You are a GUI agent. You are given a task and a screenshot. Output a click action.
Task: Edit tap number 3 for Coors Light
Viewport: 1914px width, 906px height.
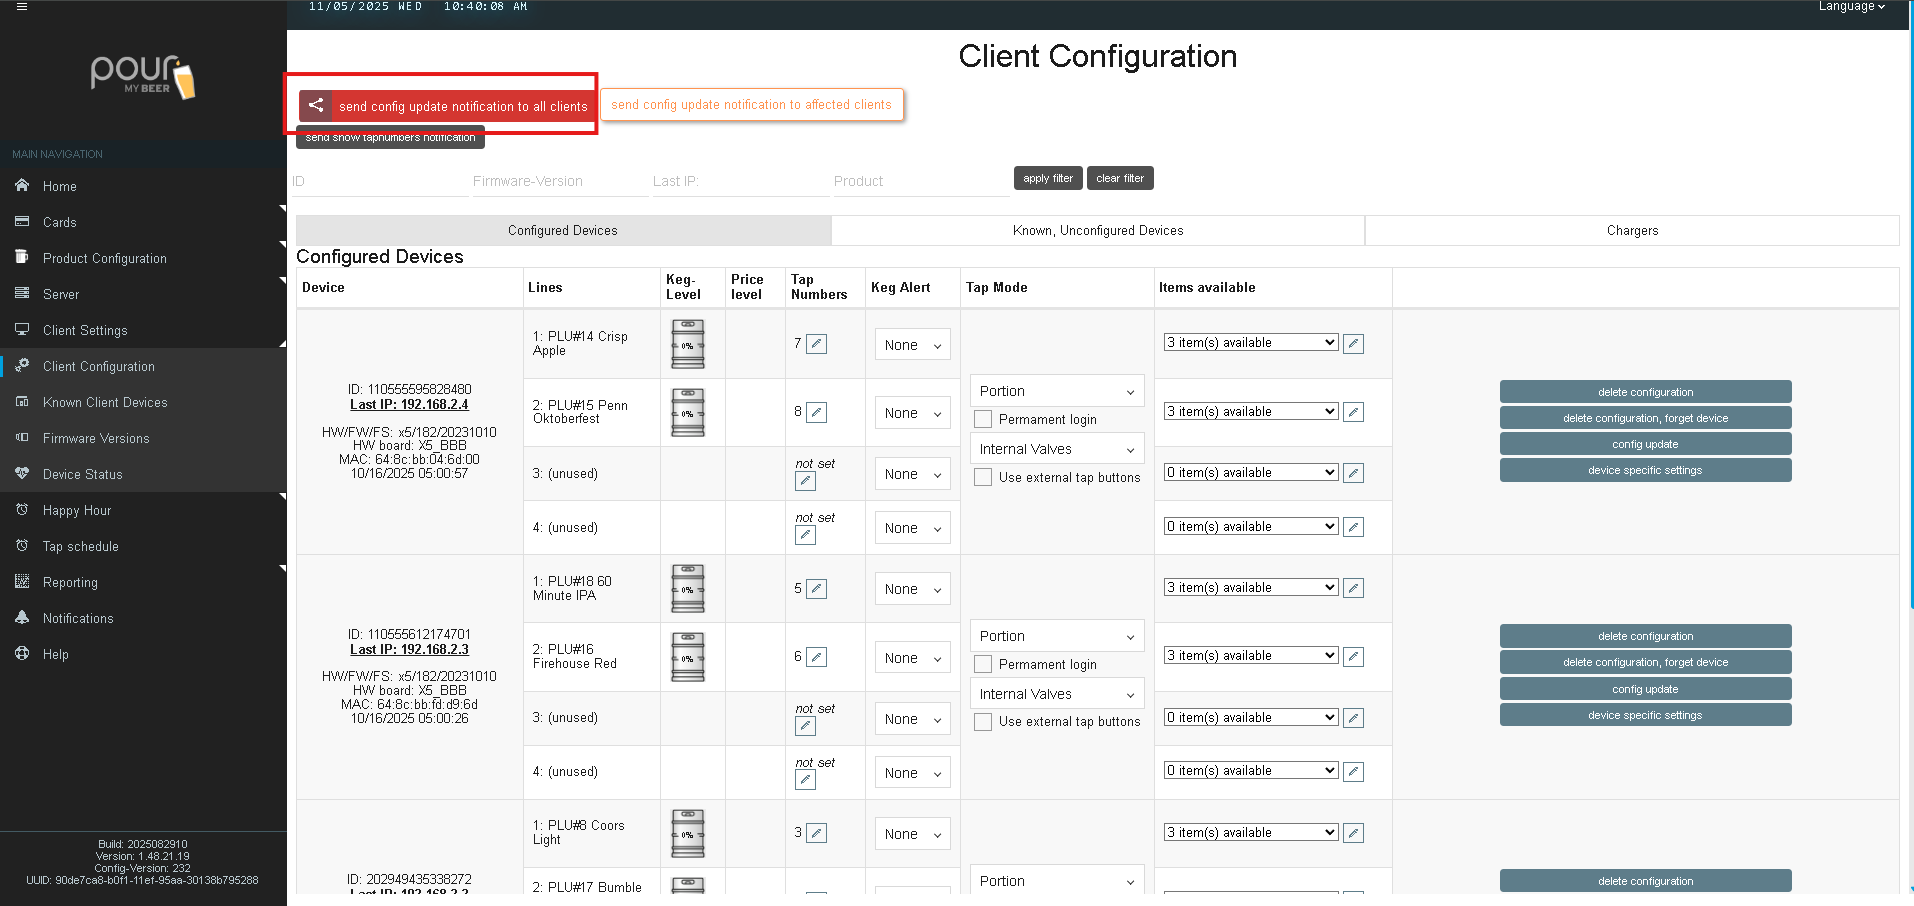click(817, 833)
